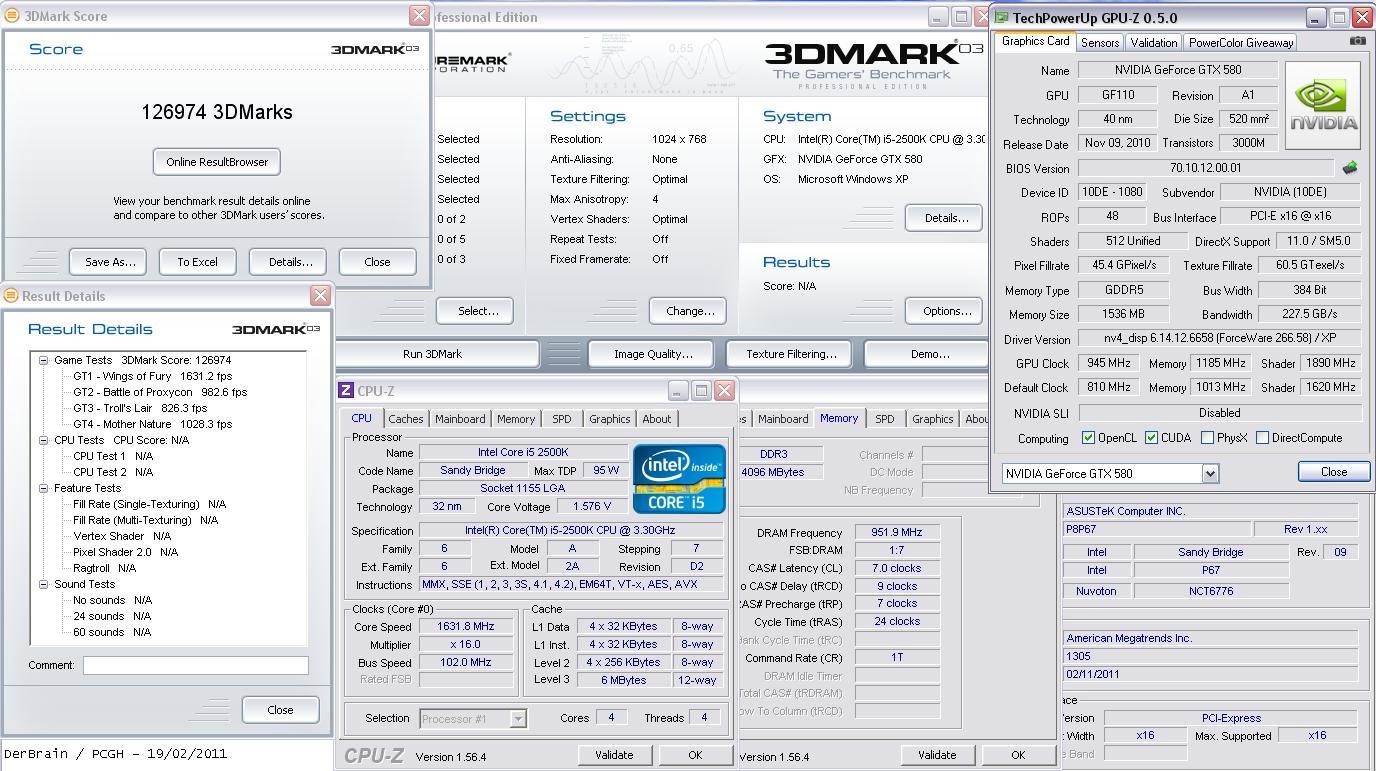This screenshot has height=771, width=1376.
Task: Click Close button in GPU-Z window
Action: point(1333,472)
